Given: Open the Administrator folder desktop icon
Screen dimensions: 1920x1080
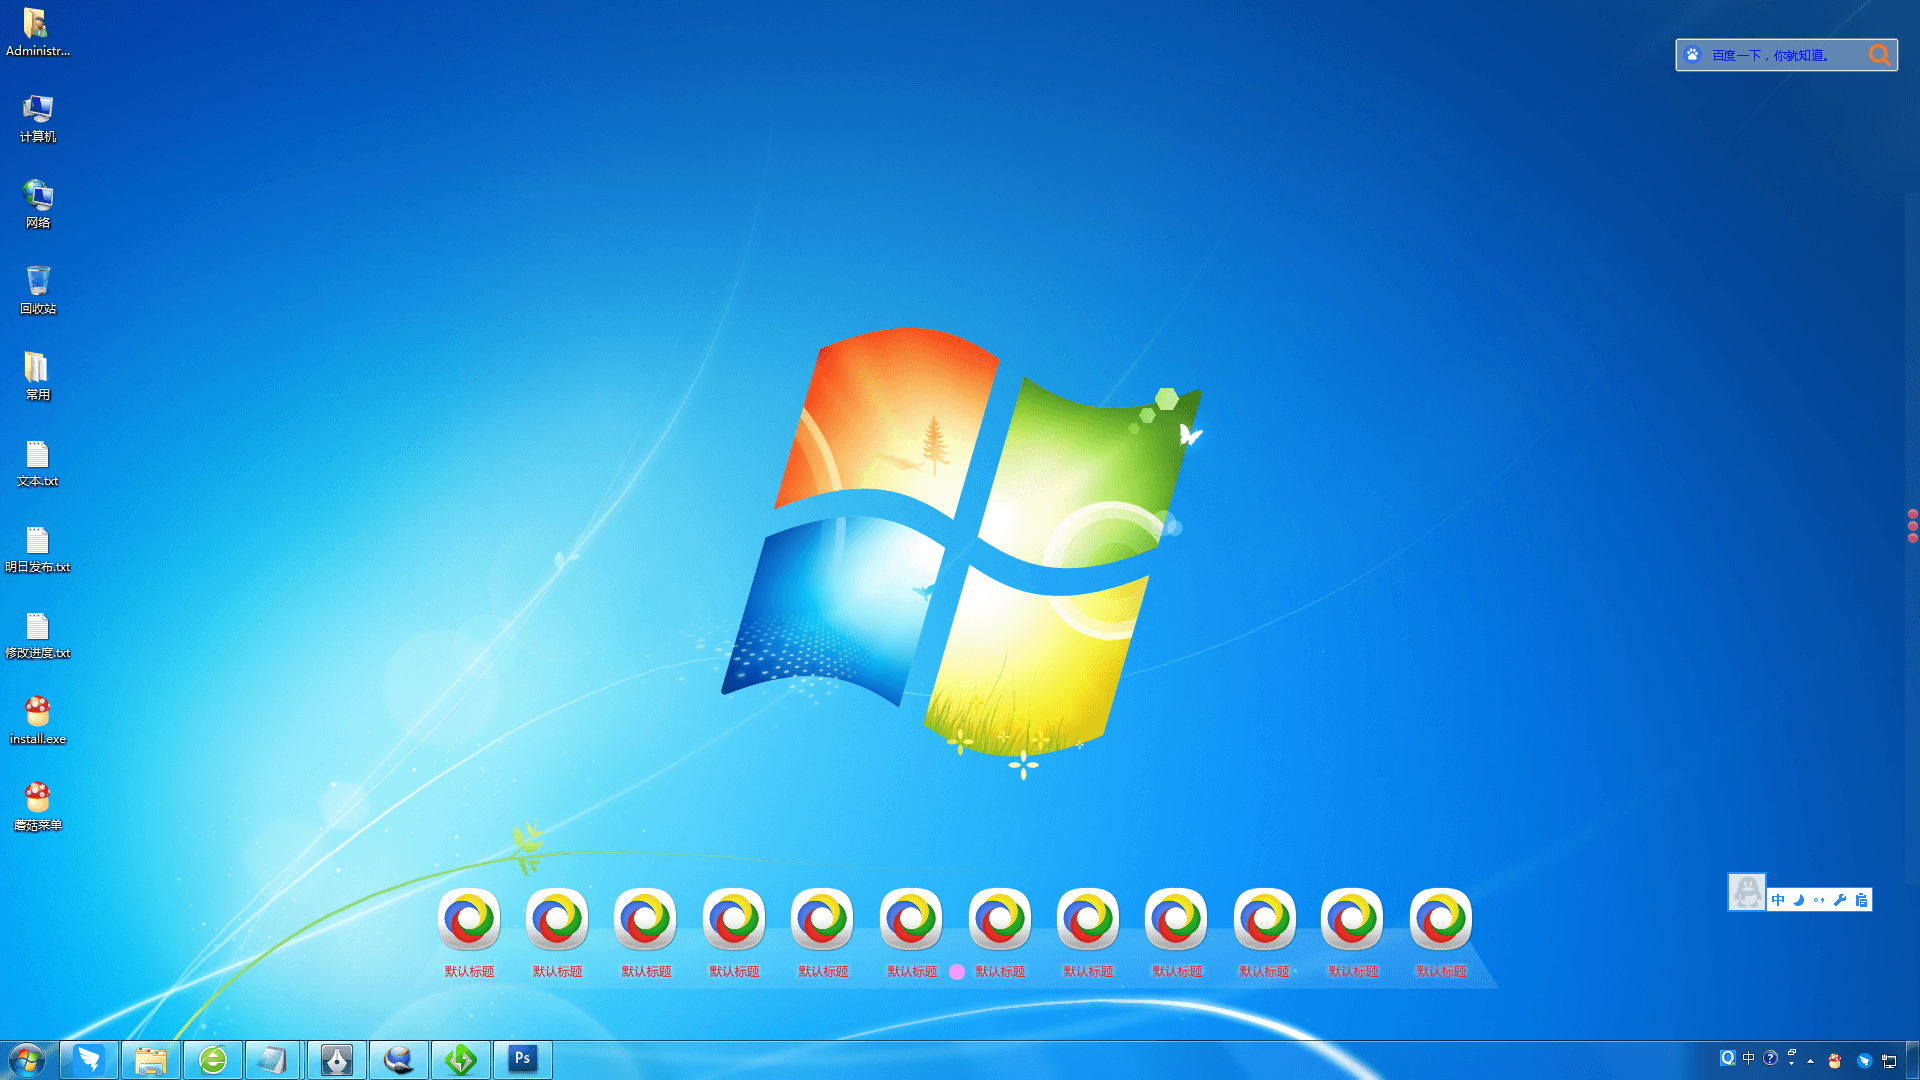Looking at the screenshot, I should pos(37,33).
